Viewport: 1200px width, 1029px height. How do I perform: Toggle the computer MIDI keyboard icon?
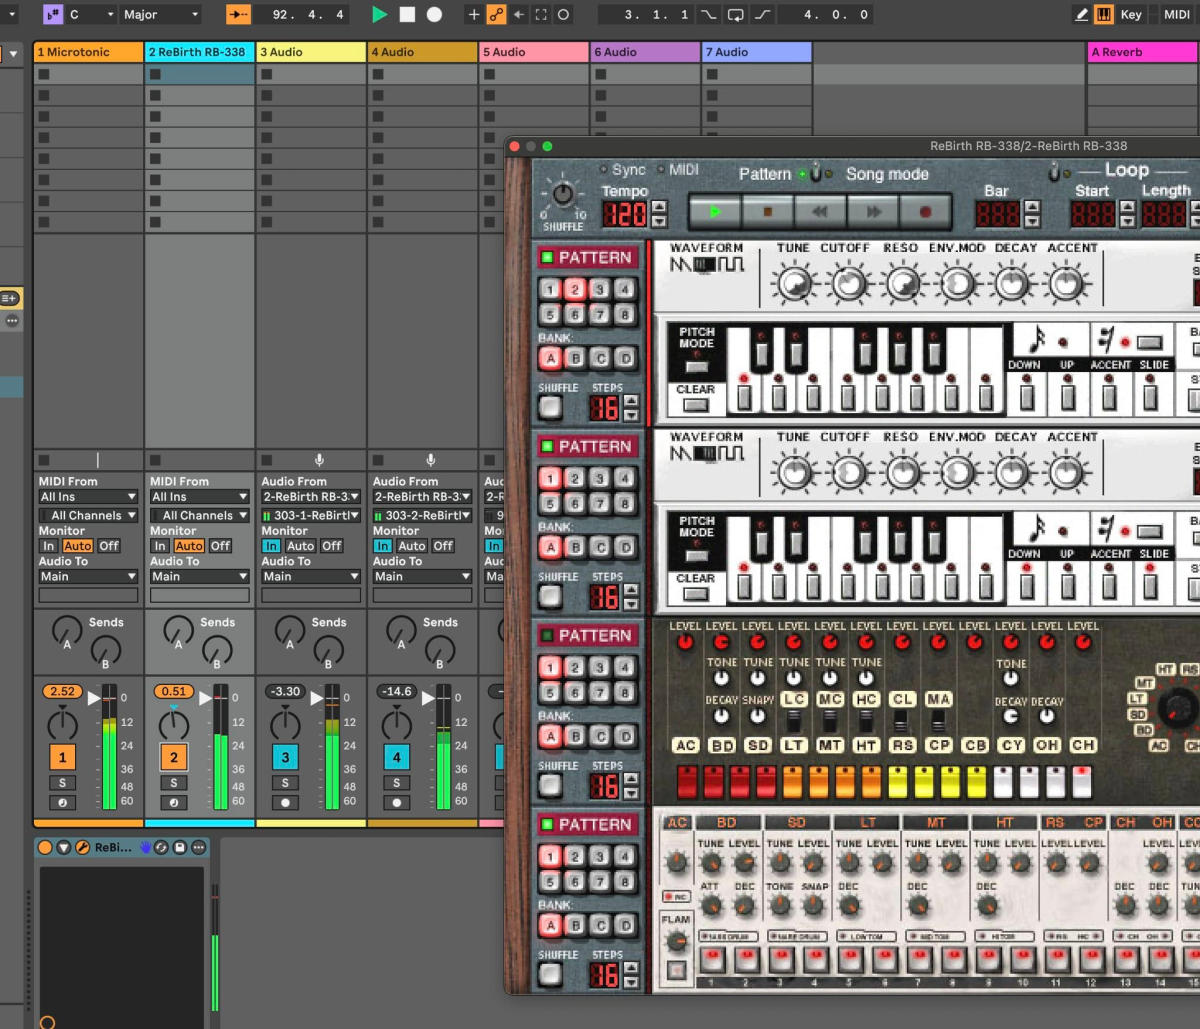pyautogui.click(x=1104, y=15)
